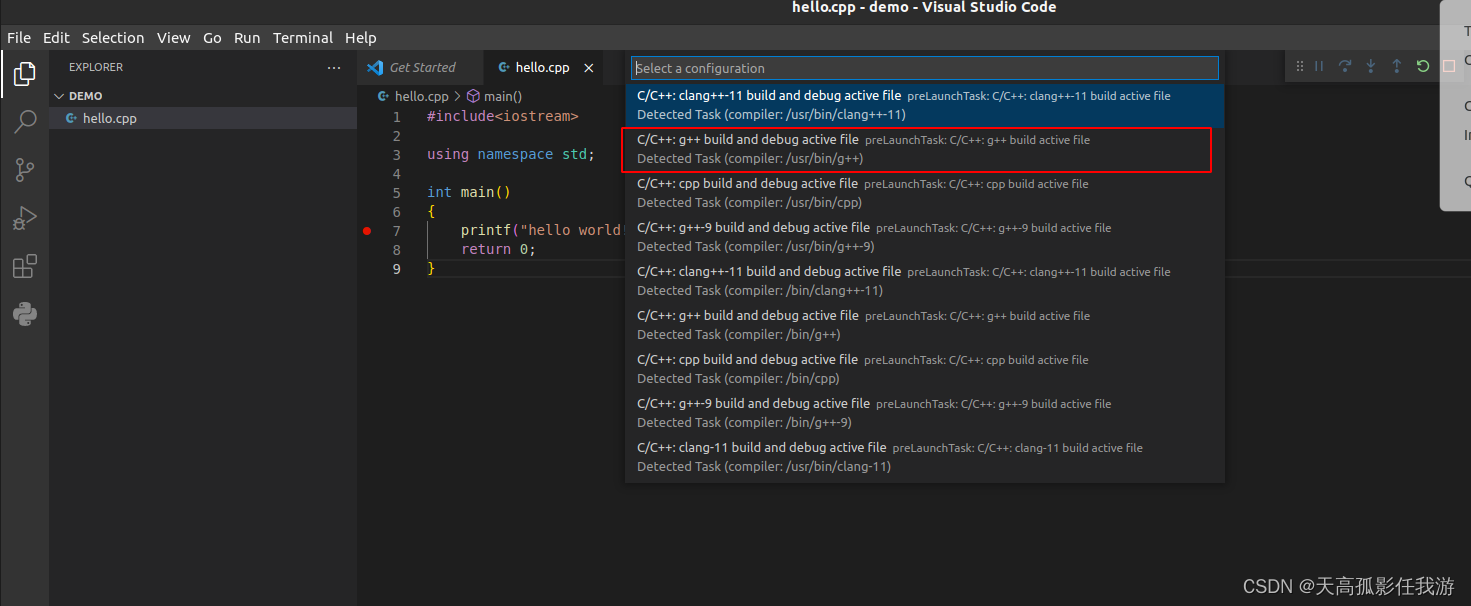This screenshot has height=606, width=1471.
Task: Open the Run and Debug sidebar view
Action: click(24, 218)
